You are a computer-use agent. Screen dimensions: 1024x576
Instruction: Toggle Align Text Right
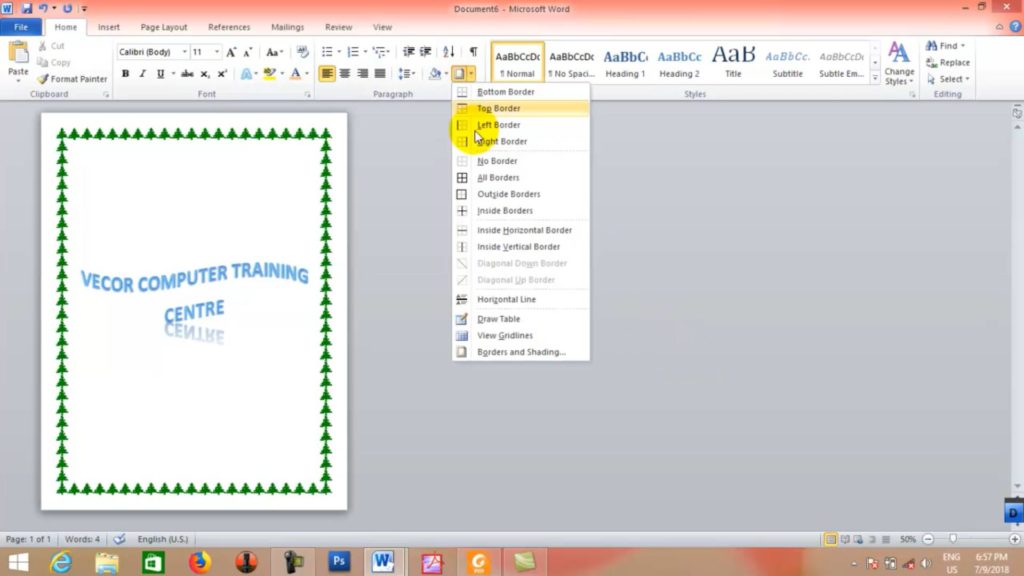point(362,74)
